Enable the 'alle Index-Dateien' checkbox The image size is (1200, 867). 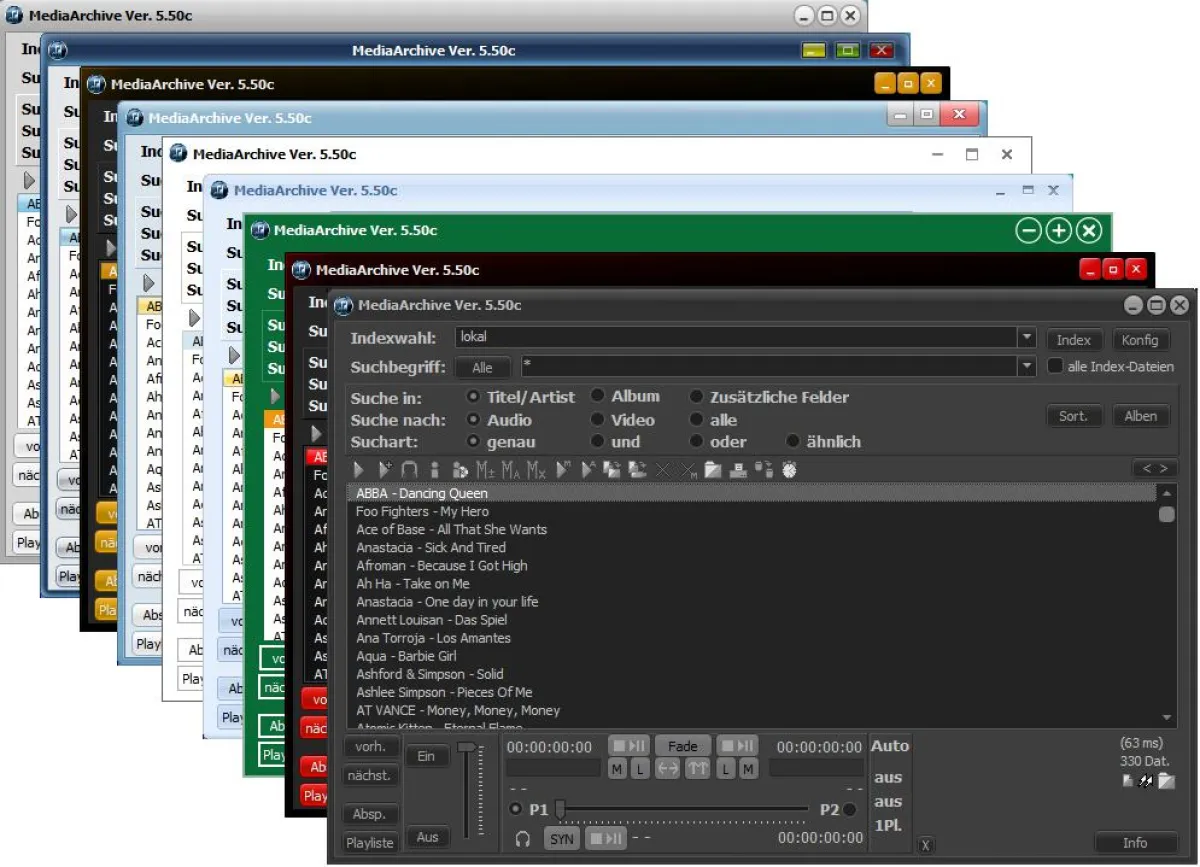(x=1054, y=367)
